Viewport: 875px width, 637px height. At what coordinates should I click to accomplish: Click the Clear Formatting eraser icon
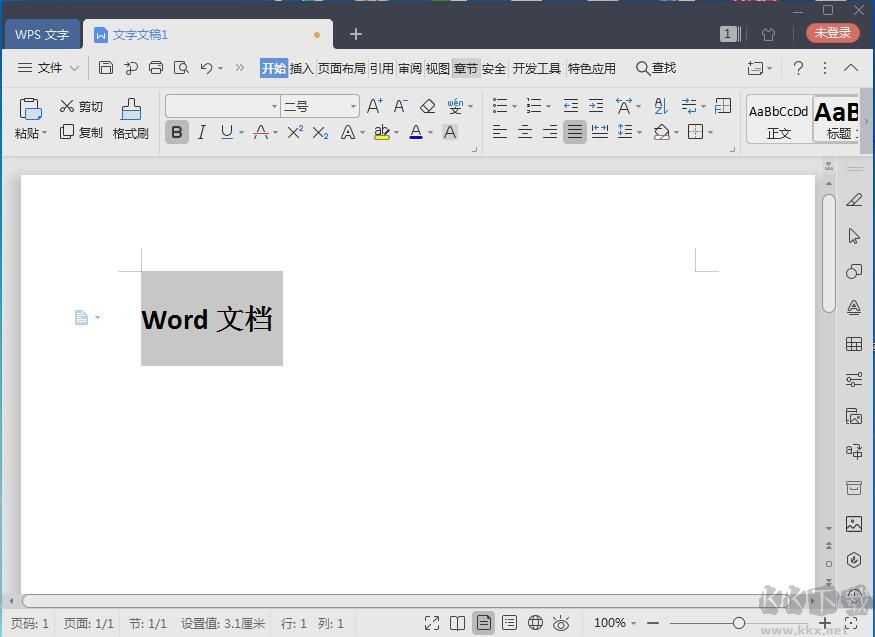[x=428, y=105]
